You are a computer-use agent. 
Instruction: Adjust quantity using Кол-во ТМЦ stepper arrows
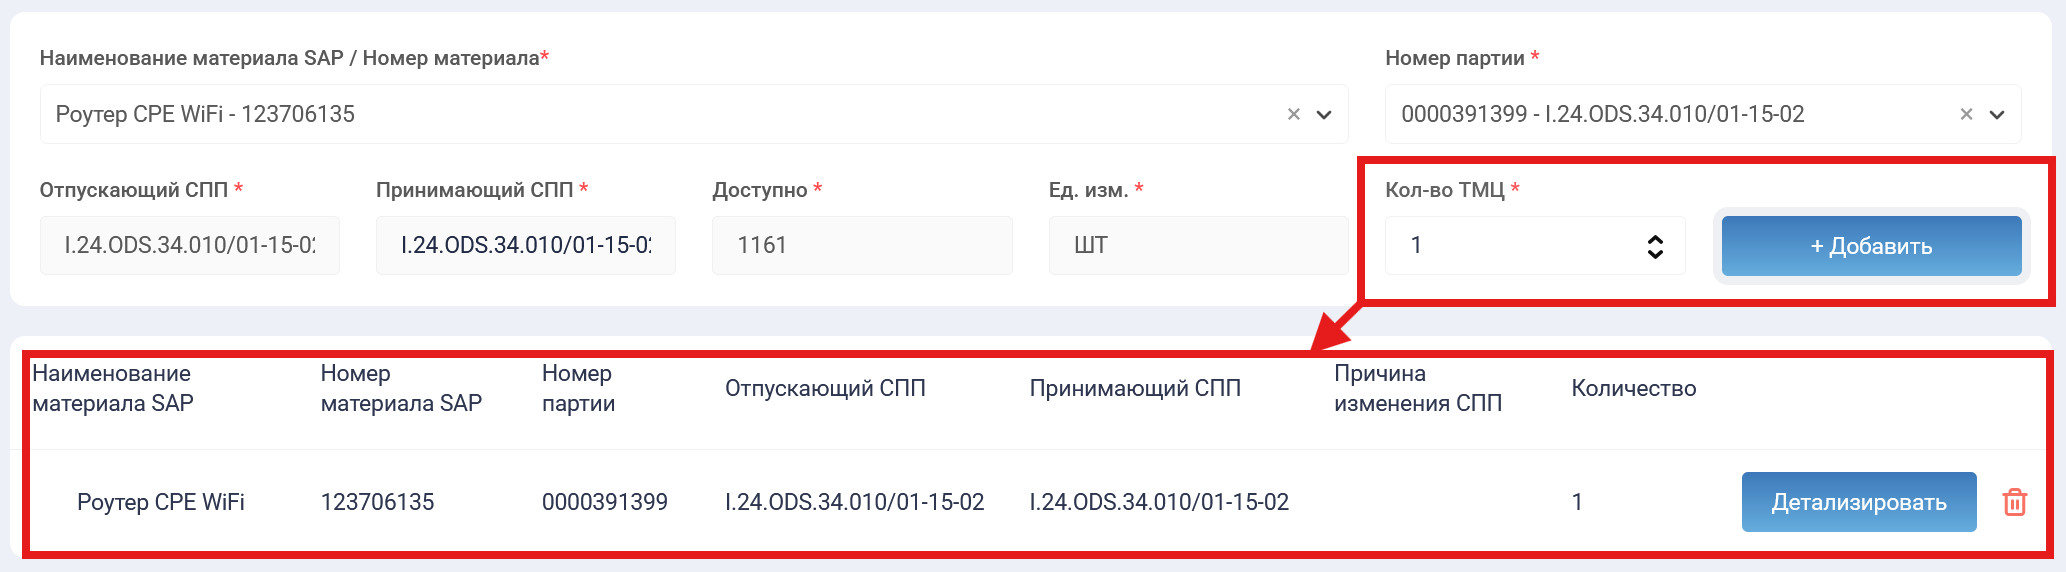coord(1655,246)
